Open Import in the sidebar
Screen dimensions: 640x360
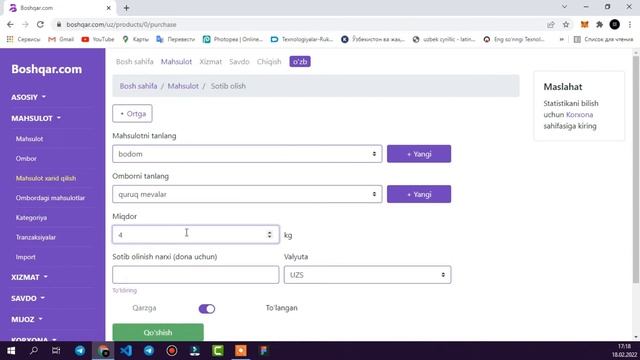(25, 257)
